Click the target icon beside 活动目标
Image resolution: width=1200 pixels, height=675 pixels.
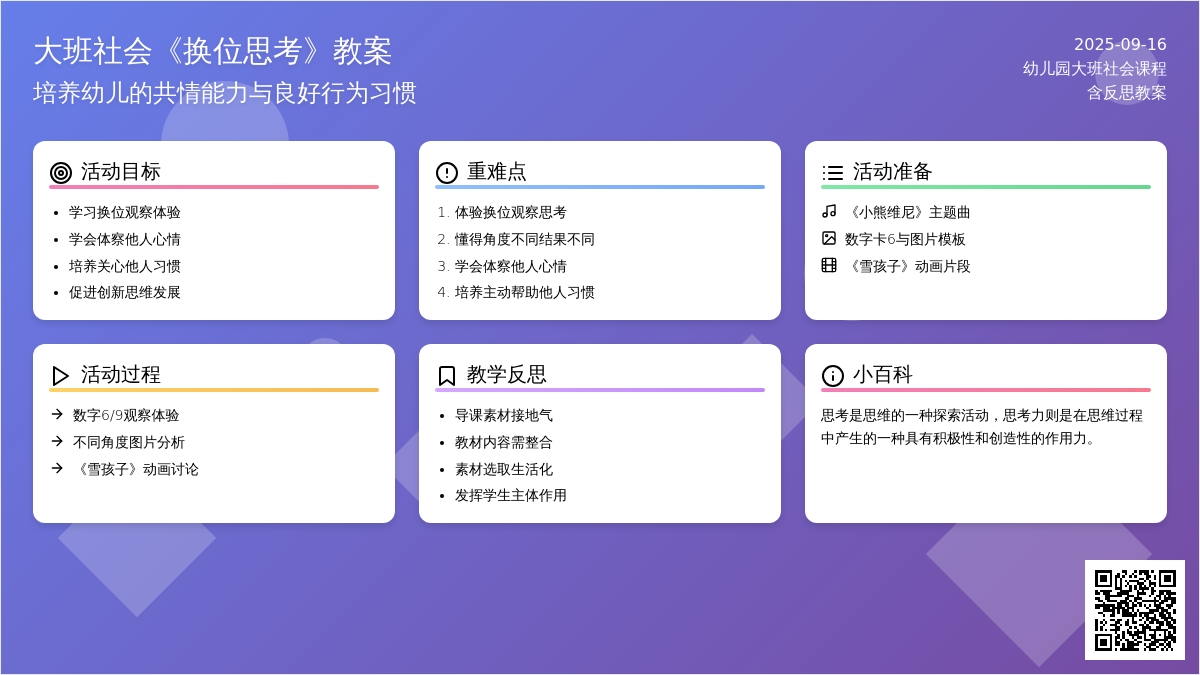coord(61,173)
